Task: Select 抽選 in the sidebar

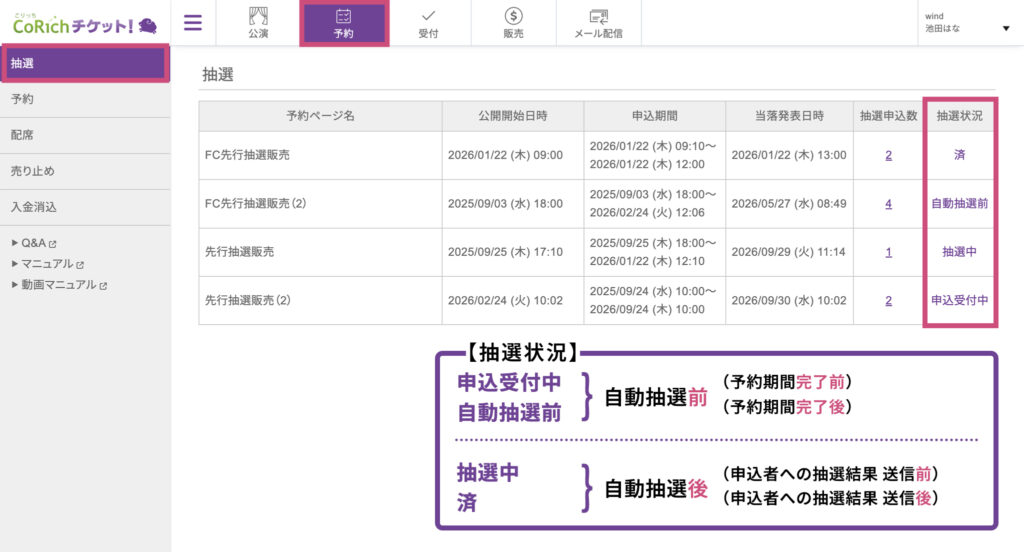Action: pyautogui.click(x=84, y=64)
